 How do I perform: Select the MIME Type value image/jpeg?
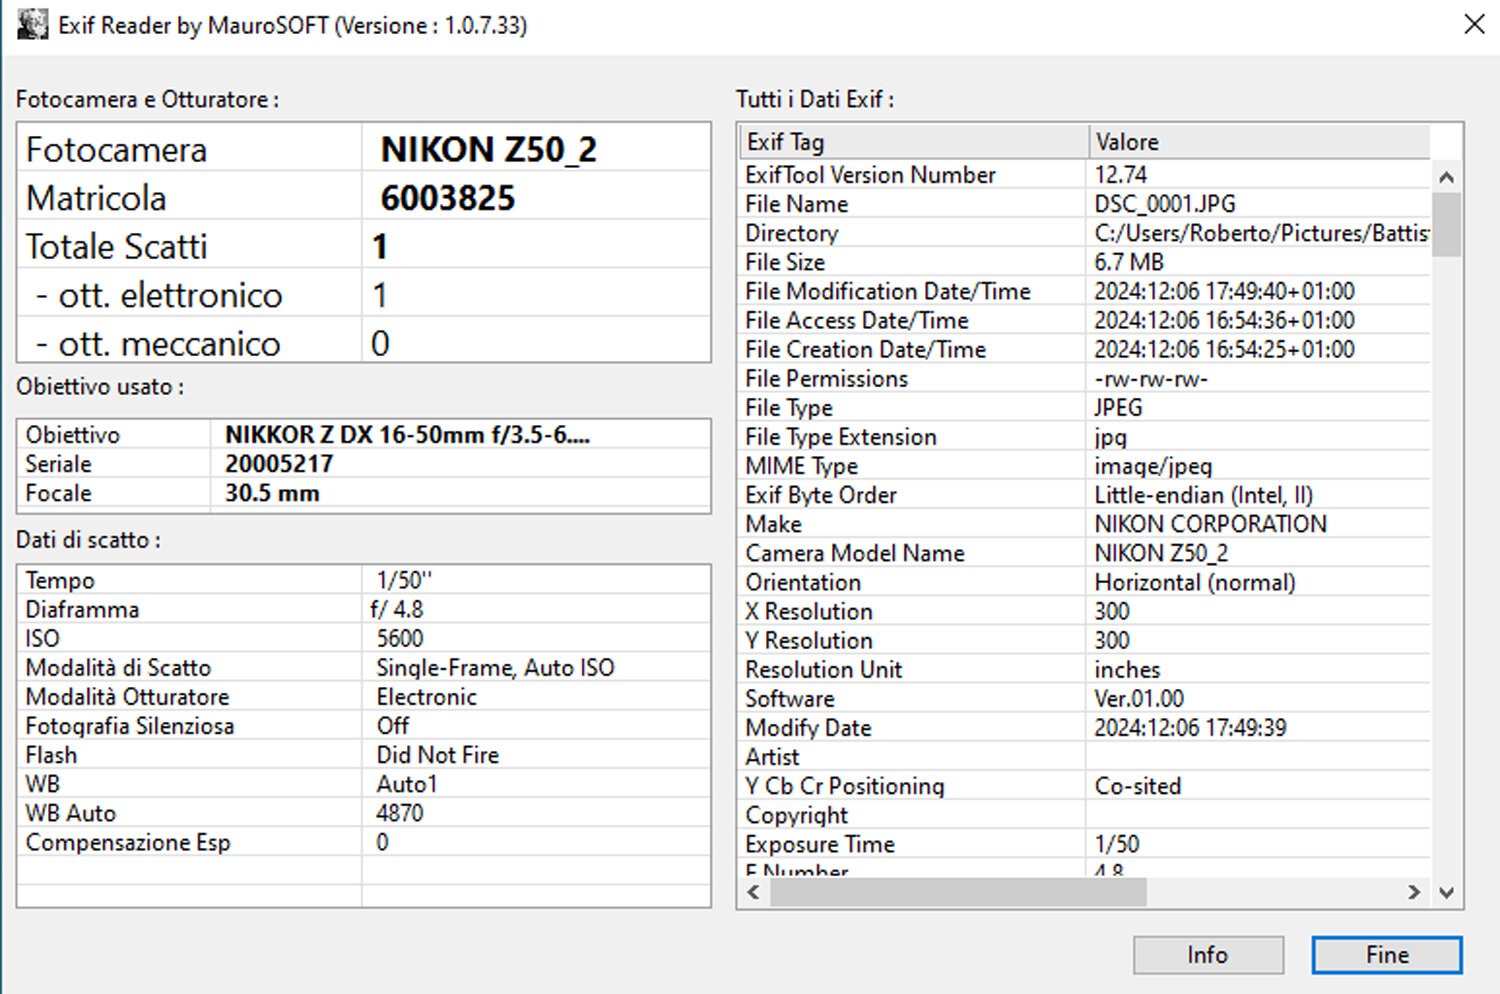coord(1153,465)
